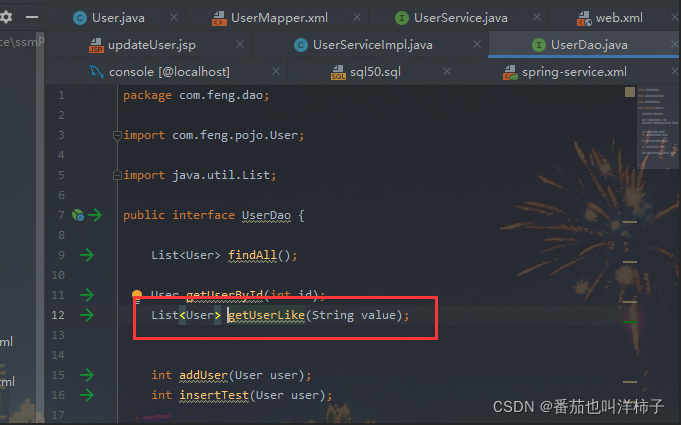Screen dimensions: 681x425
Task: Click the updateUser.jsp JSP file icon
Action: click(x=96, y=45)
